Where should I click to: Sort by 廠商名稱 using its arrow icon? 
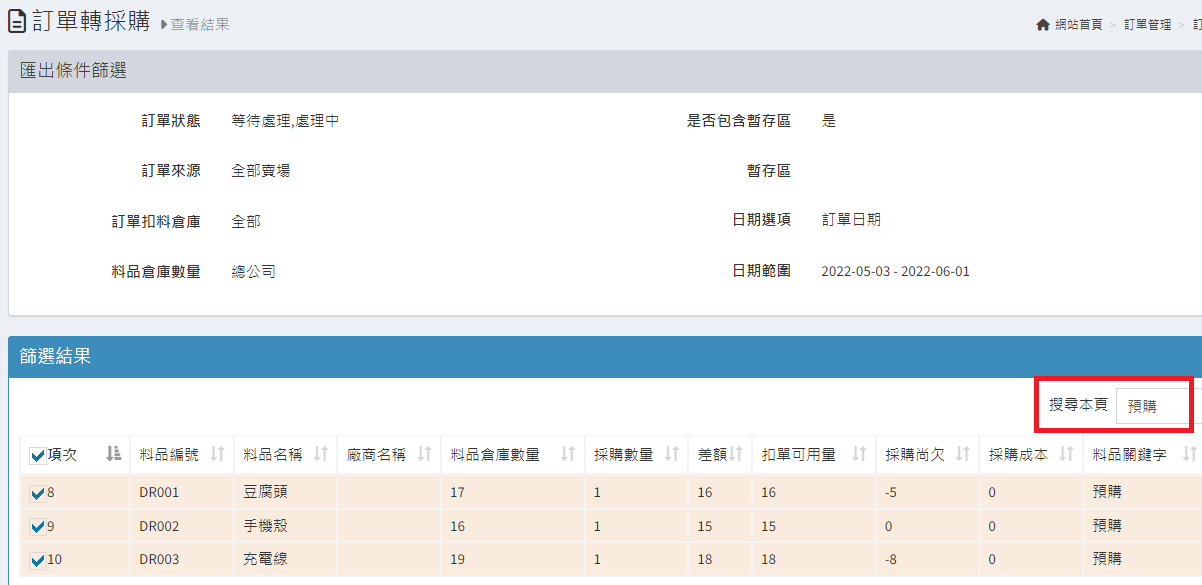[424, 454]
